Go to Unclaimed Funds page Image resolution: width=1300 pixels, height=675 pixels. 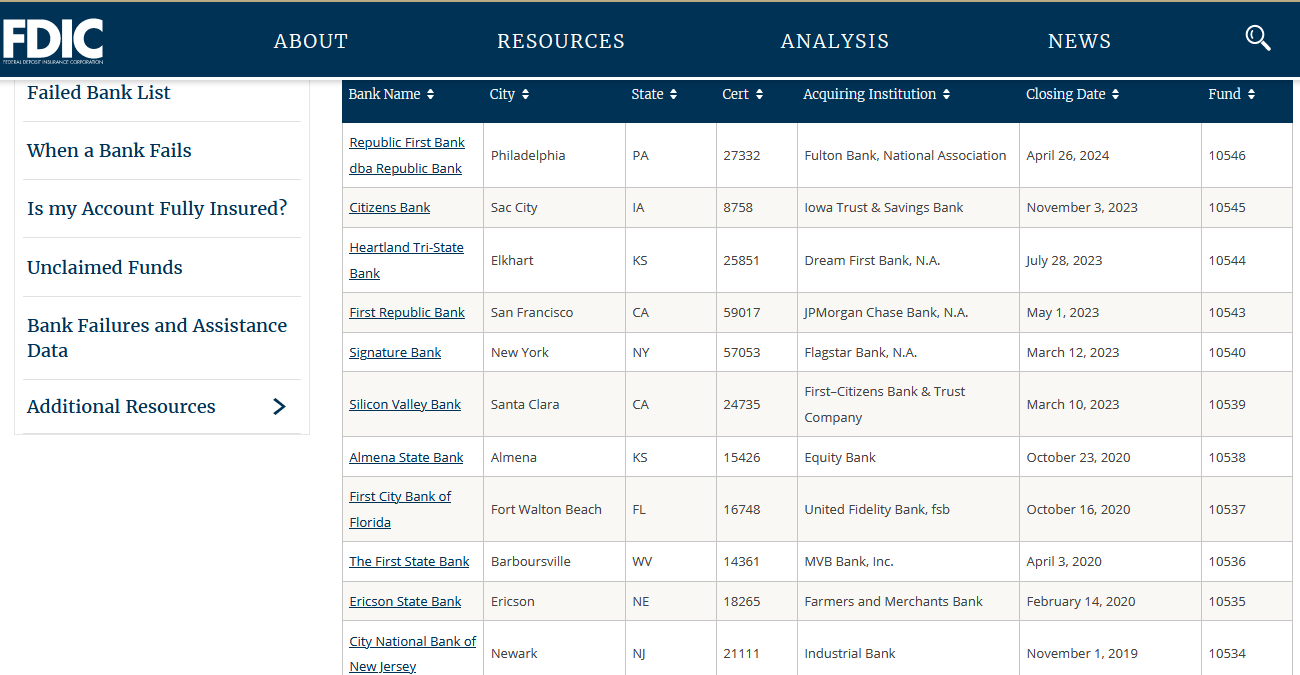(105, 268)
